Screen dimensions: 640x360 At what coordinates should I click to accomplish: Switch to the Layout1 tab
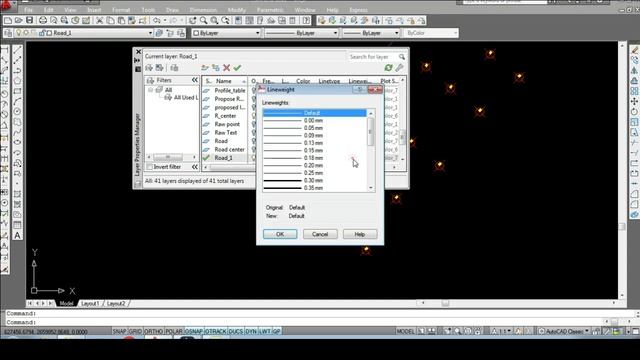(x=90, y=304)
